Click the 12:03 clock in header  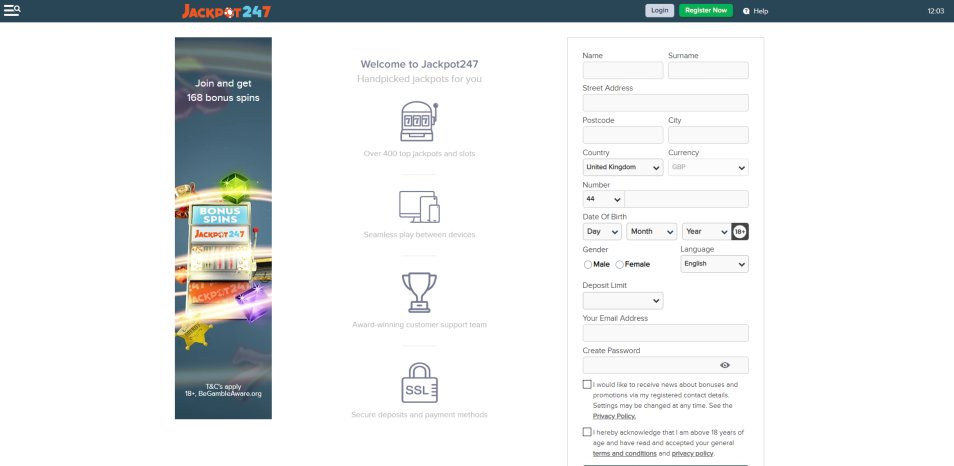click(x=936, y=11)
